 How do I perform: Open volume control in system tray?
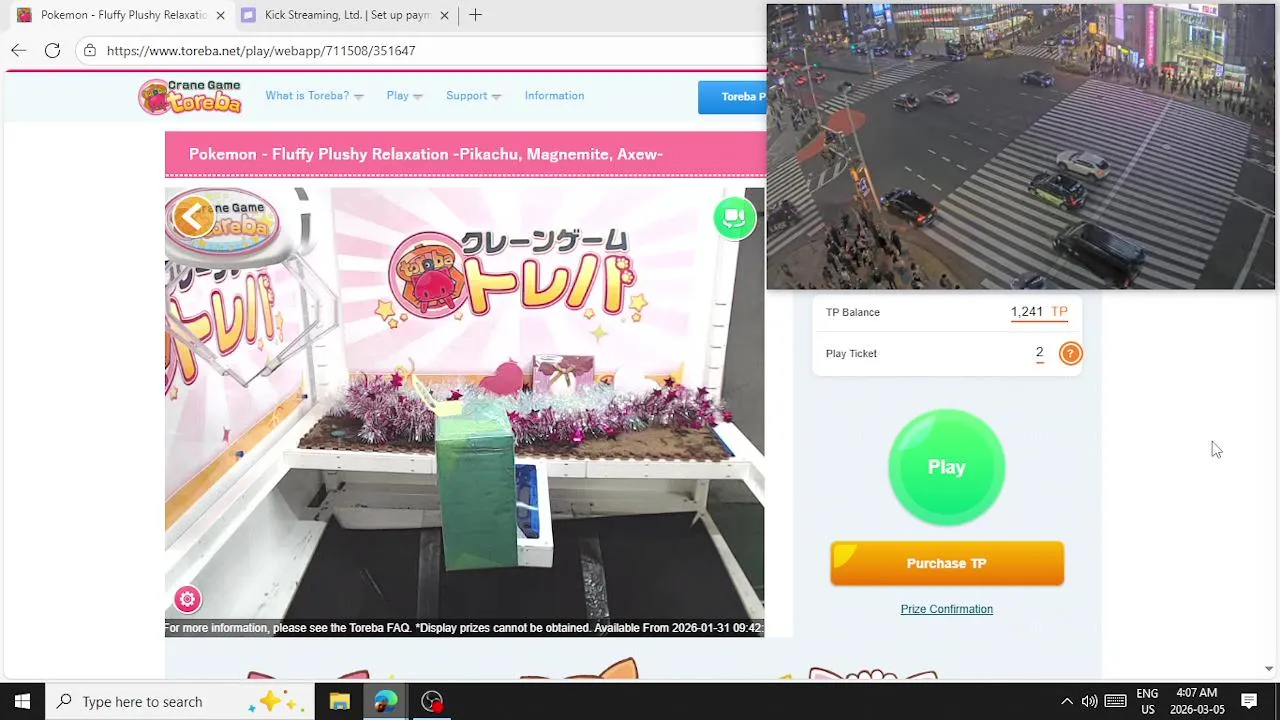1089,701
